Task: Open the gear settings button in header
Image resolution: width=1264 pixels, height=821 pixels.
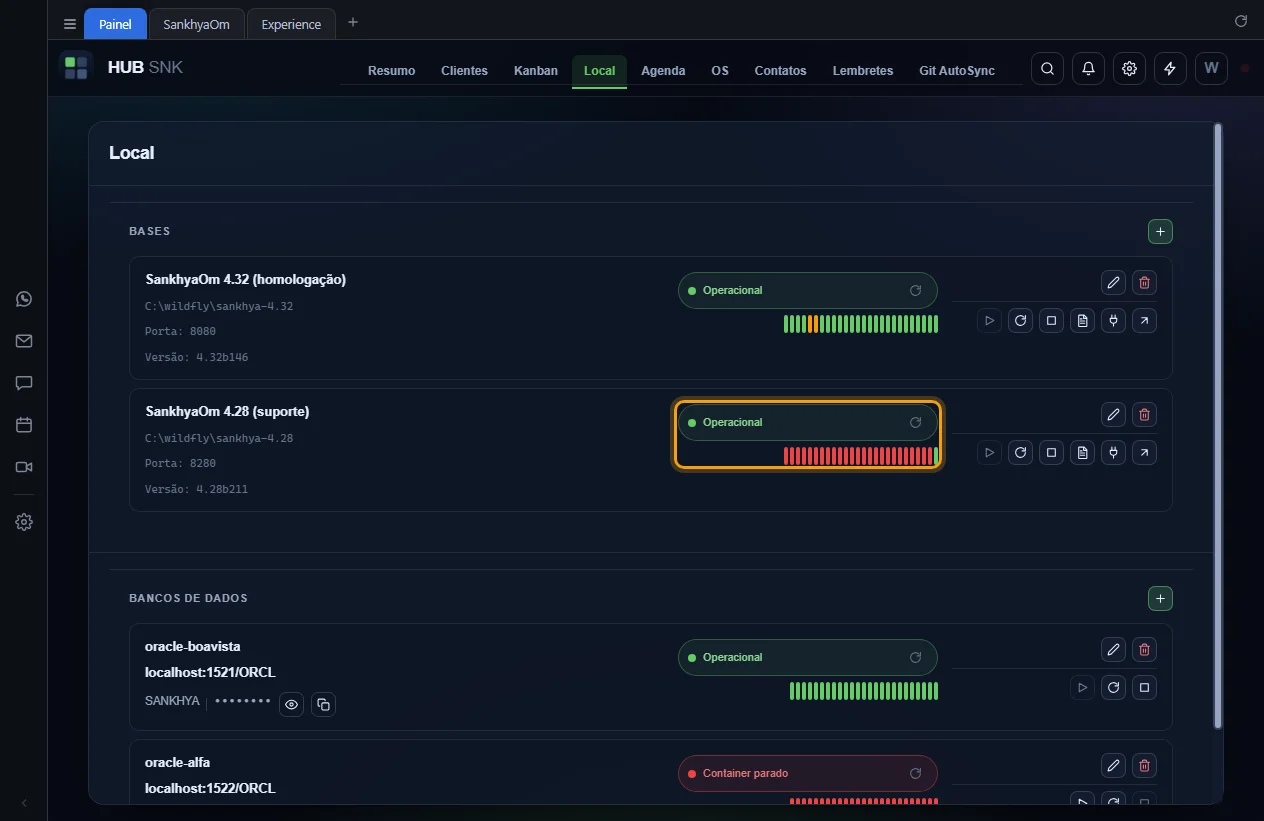Action: tap(1129, 69)
